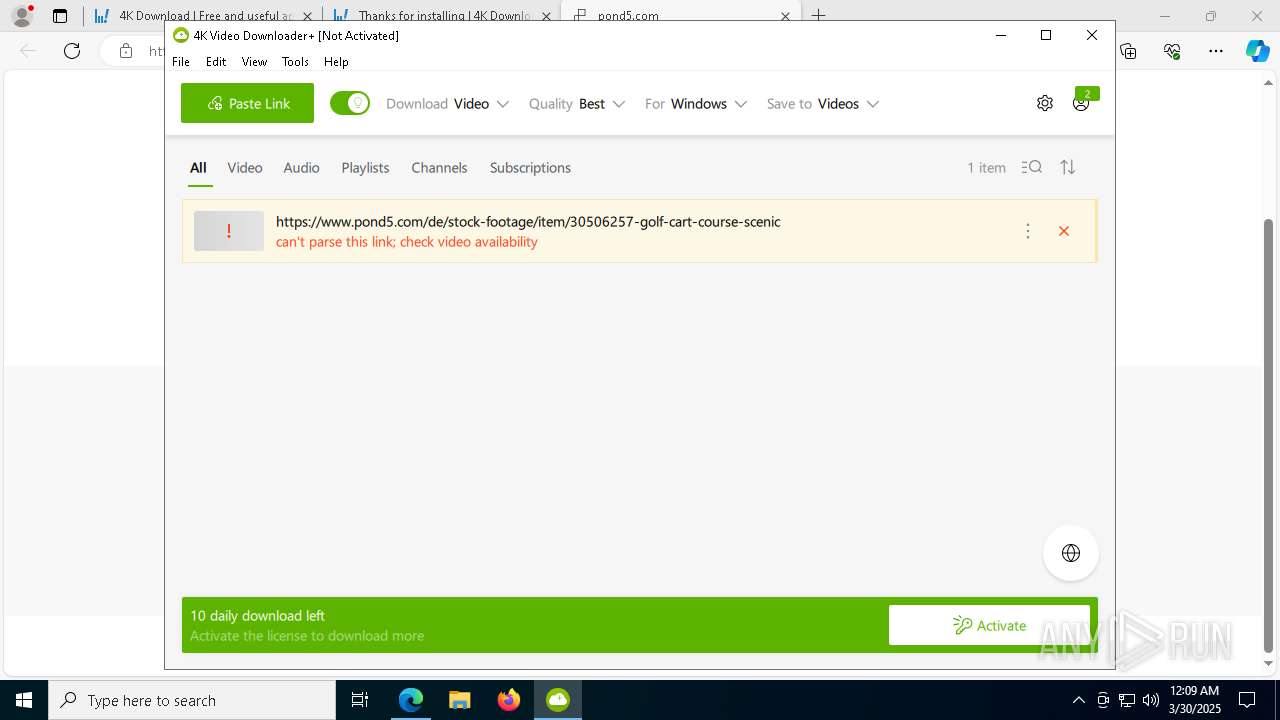This screenshot has width=1280, height=720.
Task: Expand the Quality Best dropdown
Action: (x=577, y=104)
